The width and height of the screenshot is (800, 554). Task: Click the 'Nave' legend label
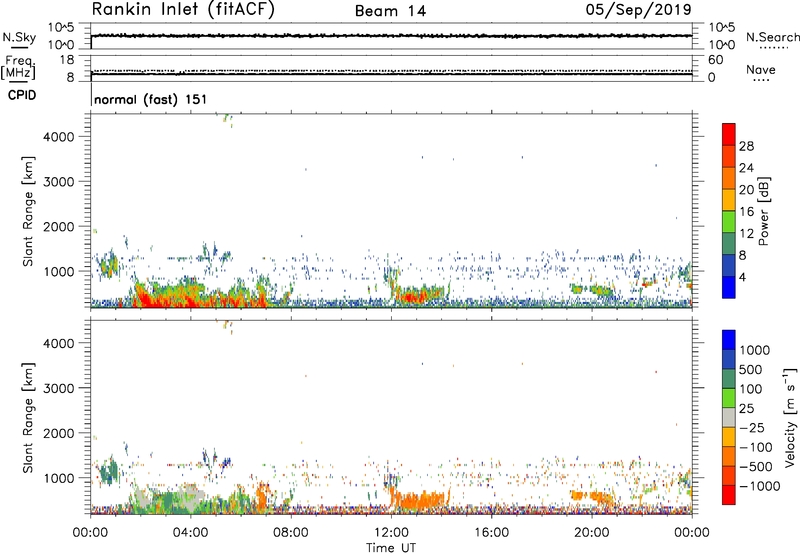(761, 70)
